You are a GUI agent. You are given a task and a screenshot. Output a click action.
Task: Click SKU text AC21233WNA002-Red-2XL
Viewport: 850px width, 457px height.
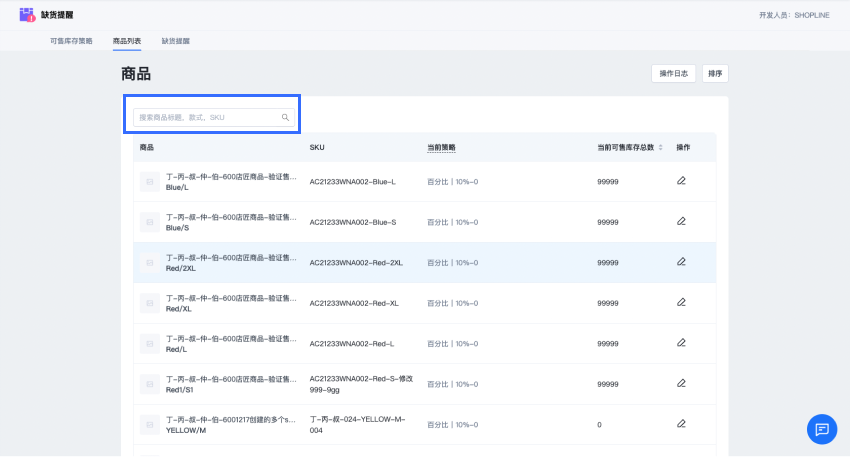coord(356,263)
